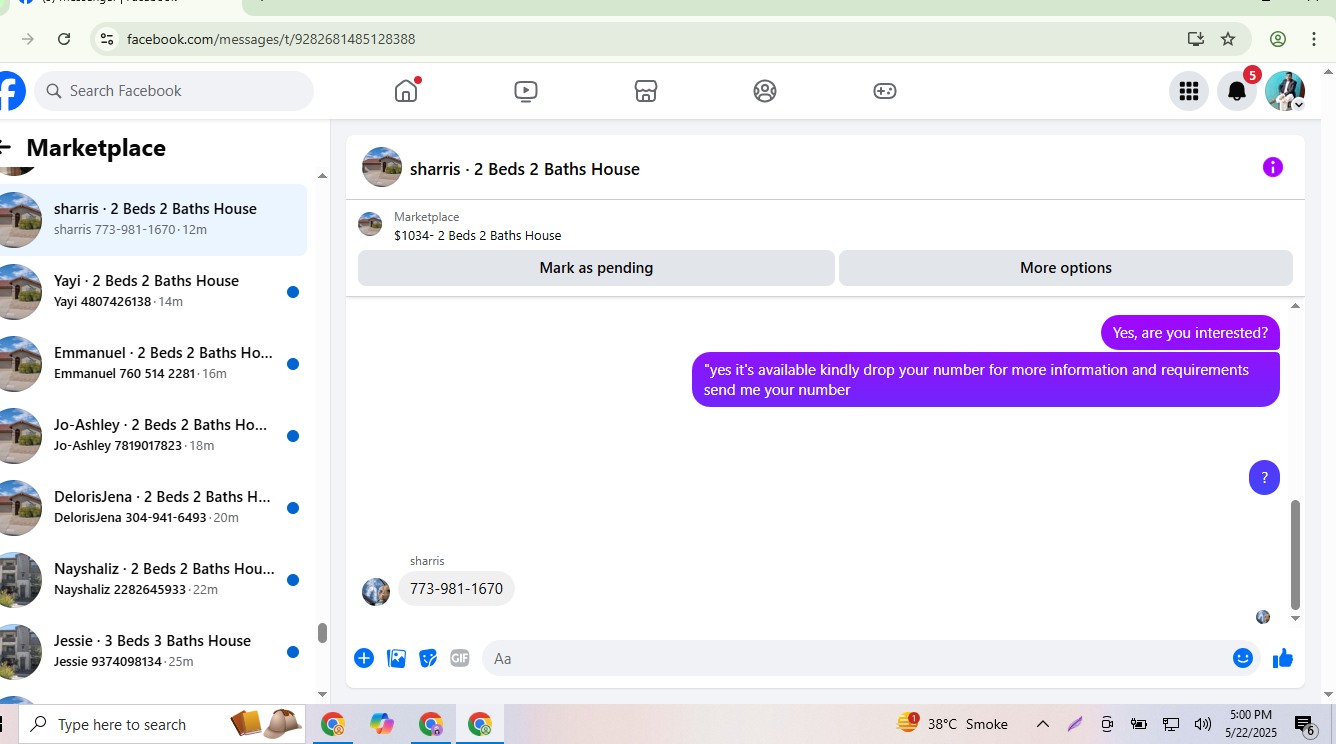Focus the message input box
The width and height of the screenshot is (1336, 744).
point(871,658)
